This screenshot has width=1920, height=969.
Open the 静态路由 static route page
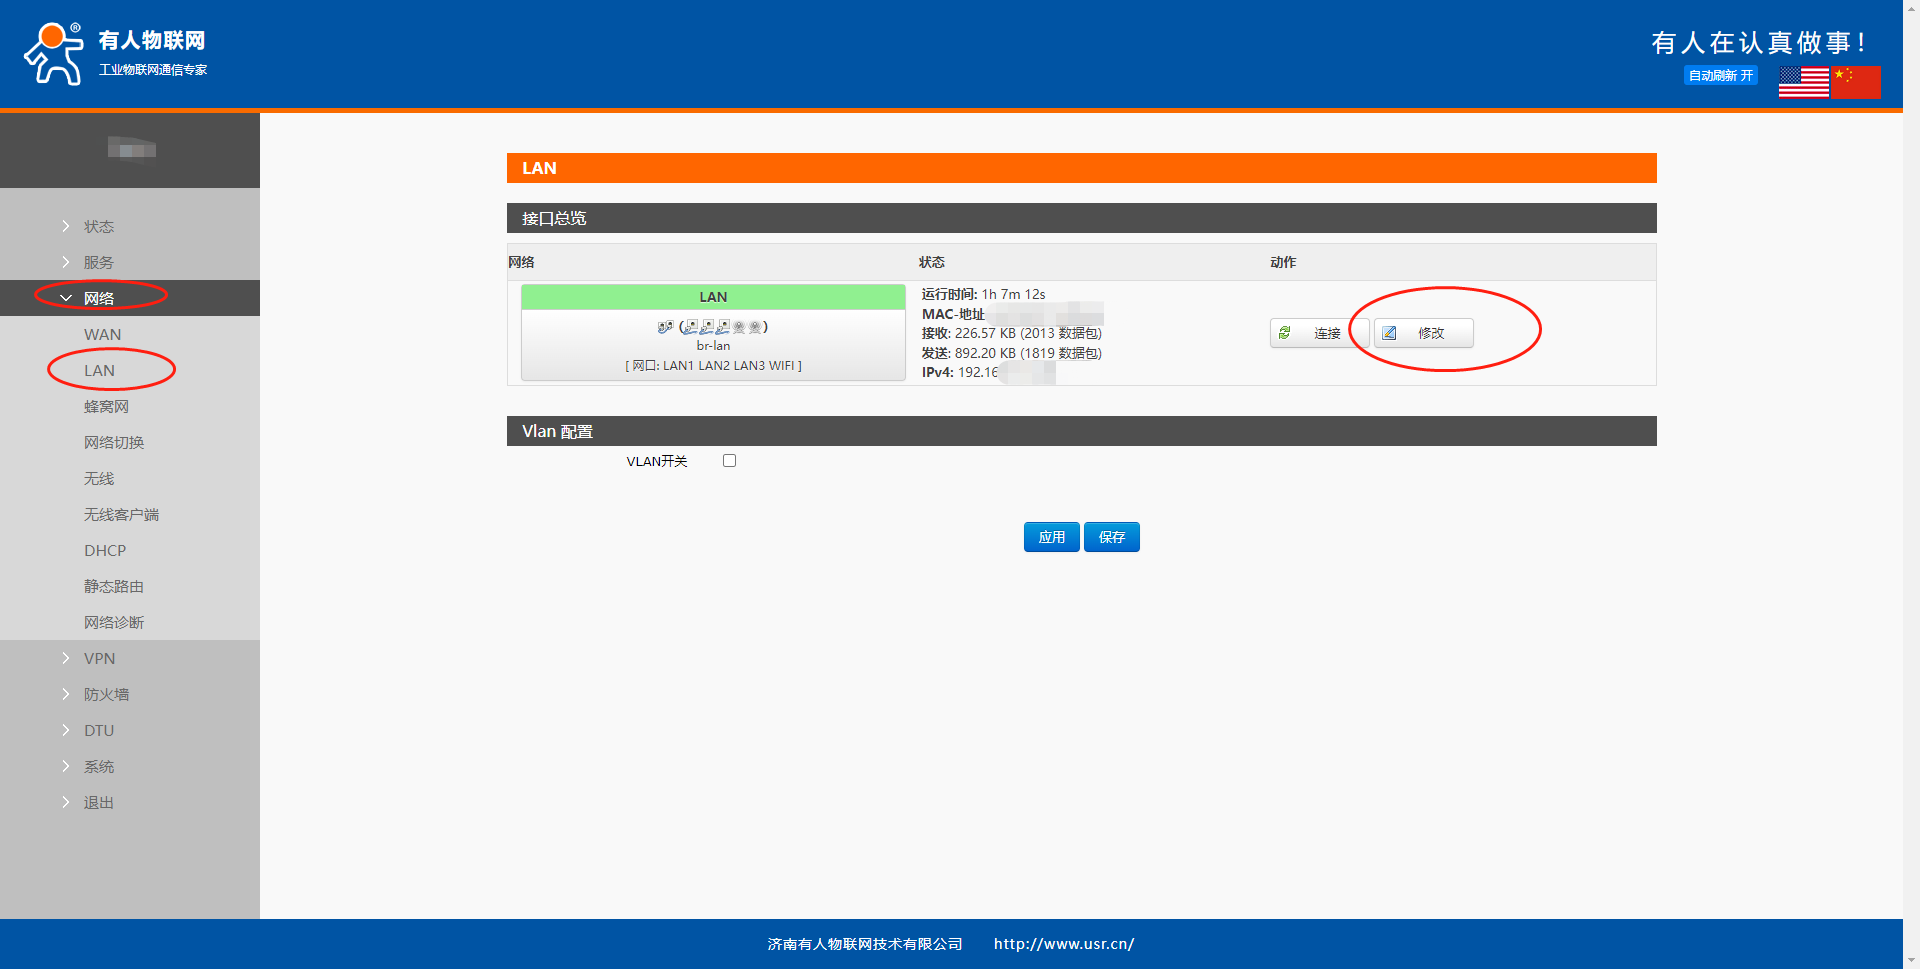pyautogui.click(x=114, y=587)
